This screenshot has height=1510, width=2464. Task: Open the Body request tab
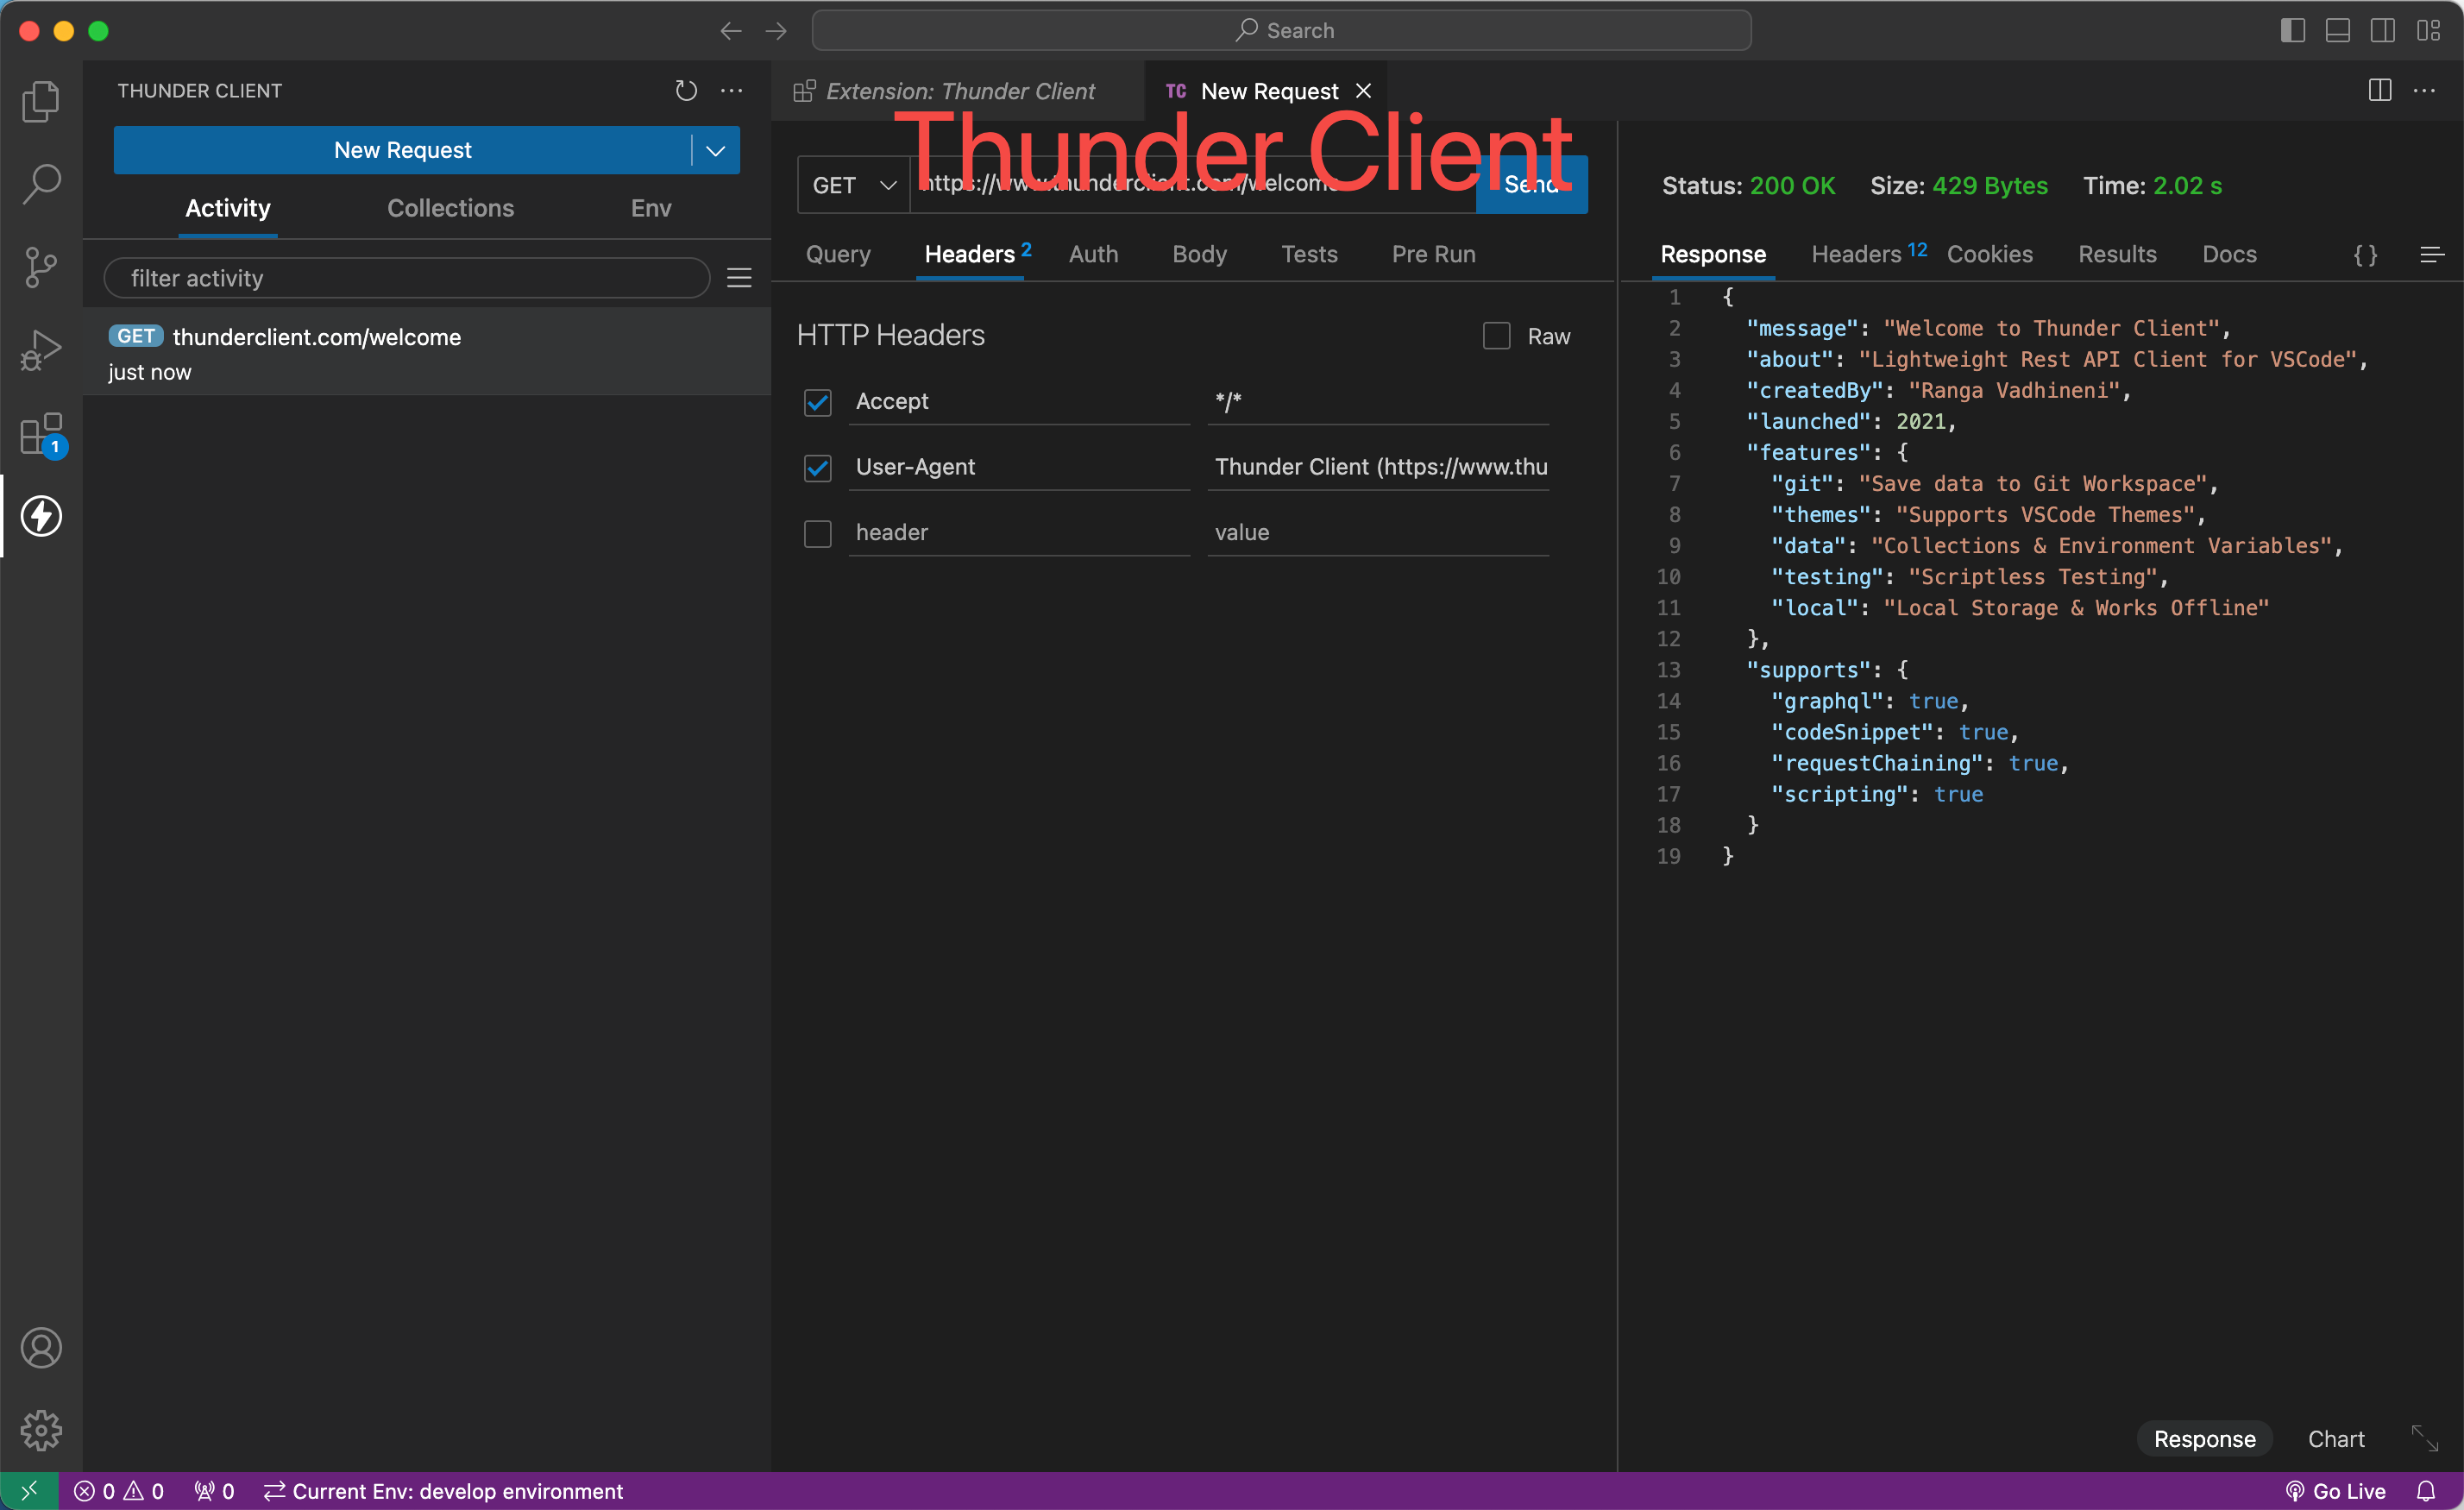click(x=1199, y=254)
